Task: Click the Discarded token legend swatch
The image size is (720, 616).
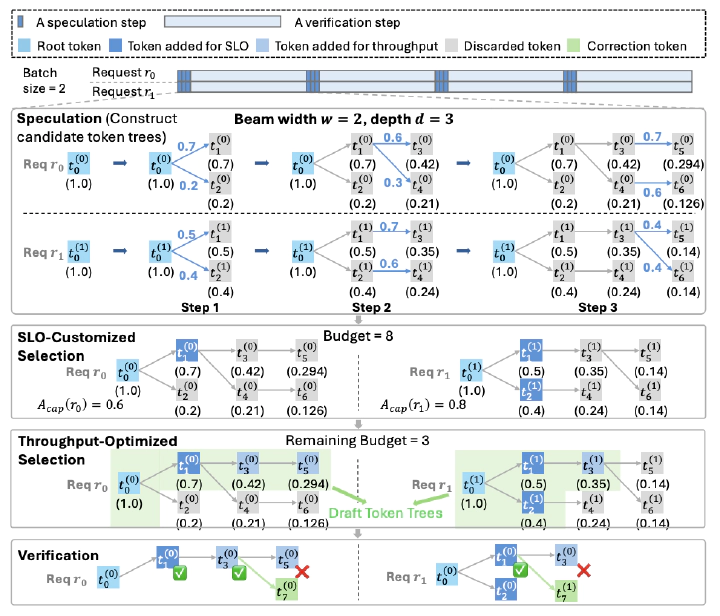Action: (x=452, y=45)
